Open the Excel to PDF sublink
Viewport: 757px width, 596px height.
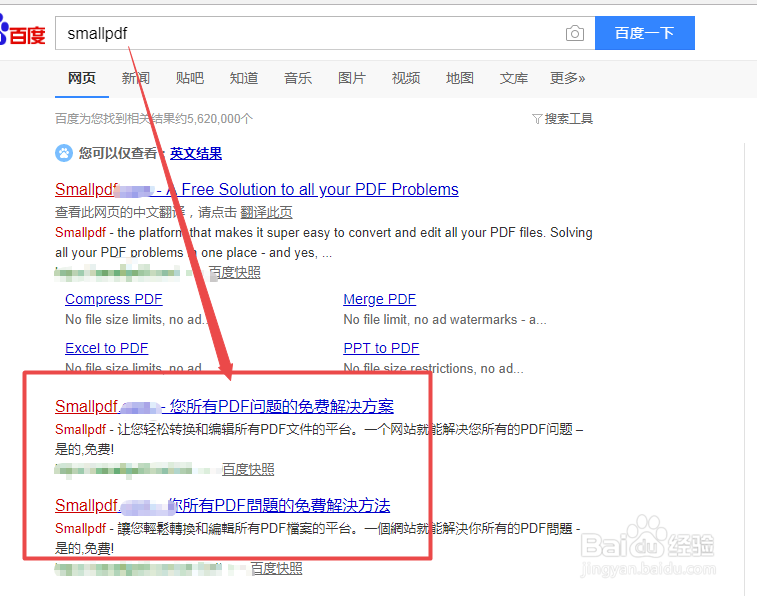click(x=107, y=348)
